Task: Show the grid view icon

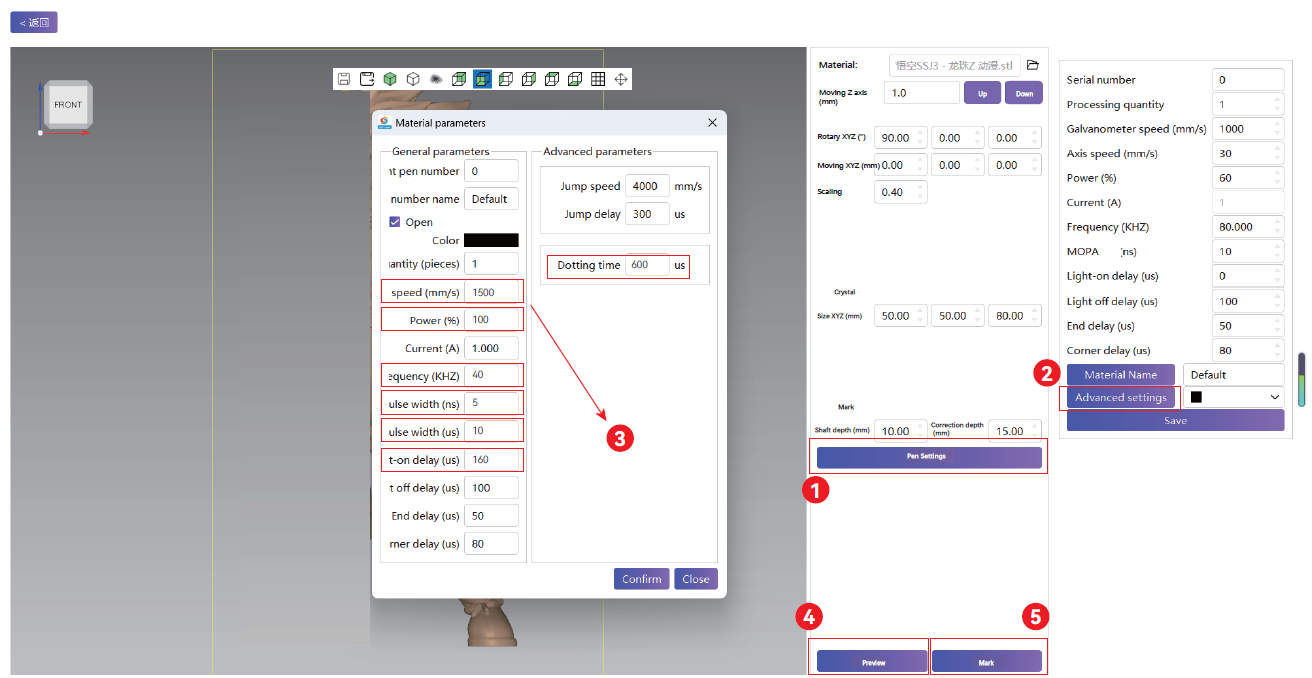Action: click(x=598, y=79)
